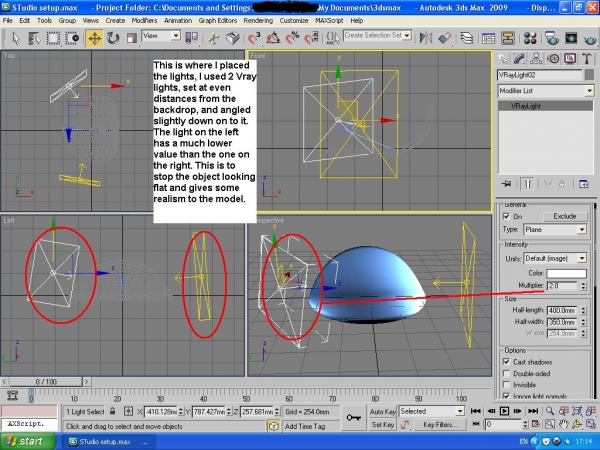Open the Motion command panel
This screenshot has width=600, height=450.
pos(553,59)
